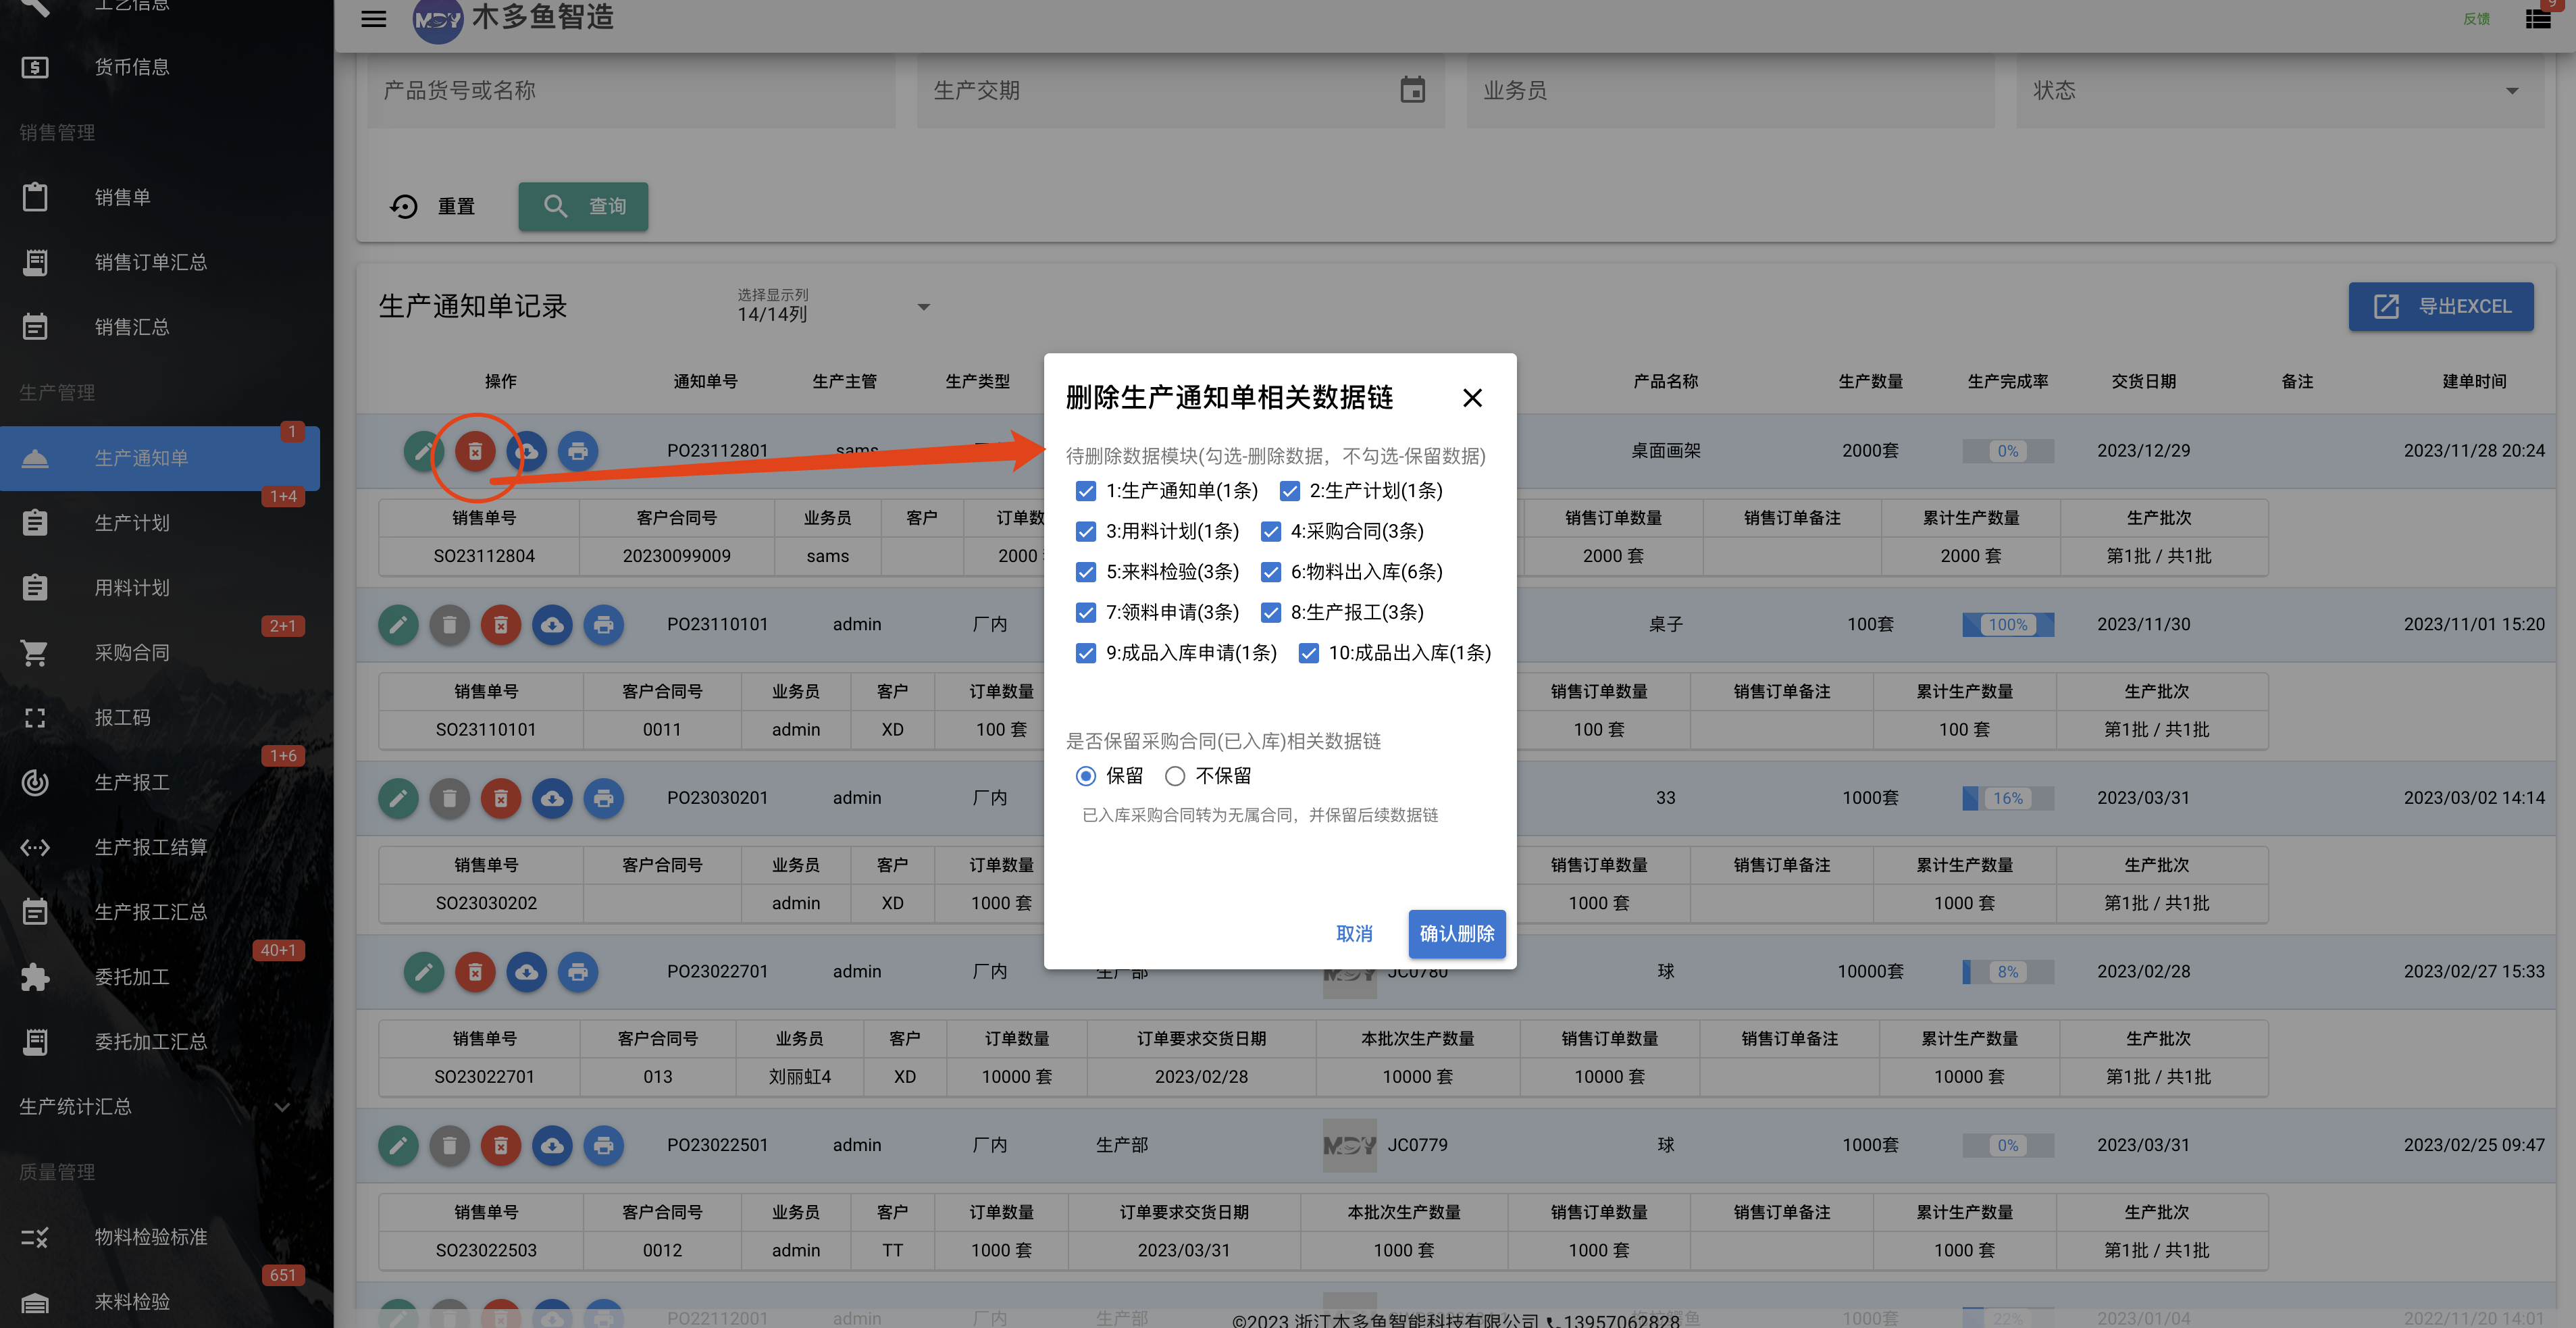Click the gray trash icon for PO23022501
The height and width of the screenshot is (1328, 2576).
click(450, 1146)
